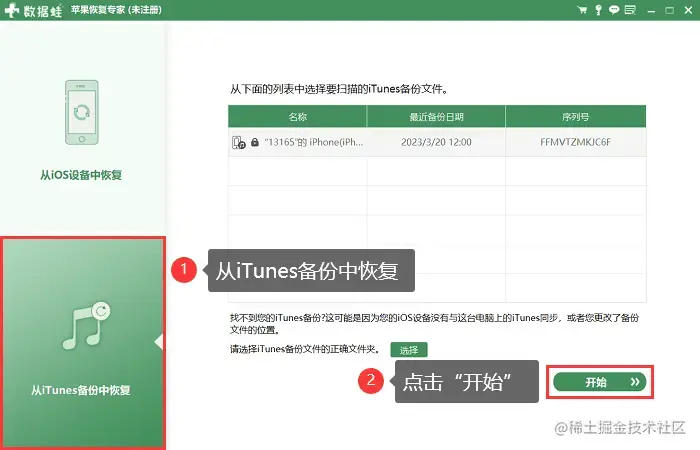This screenshot has width=700, height=450.
Task: Click the lock icon on backup row
Action: click(x=255, y=142)
